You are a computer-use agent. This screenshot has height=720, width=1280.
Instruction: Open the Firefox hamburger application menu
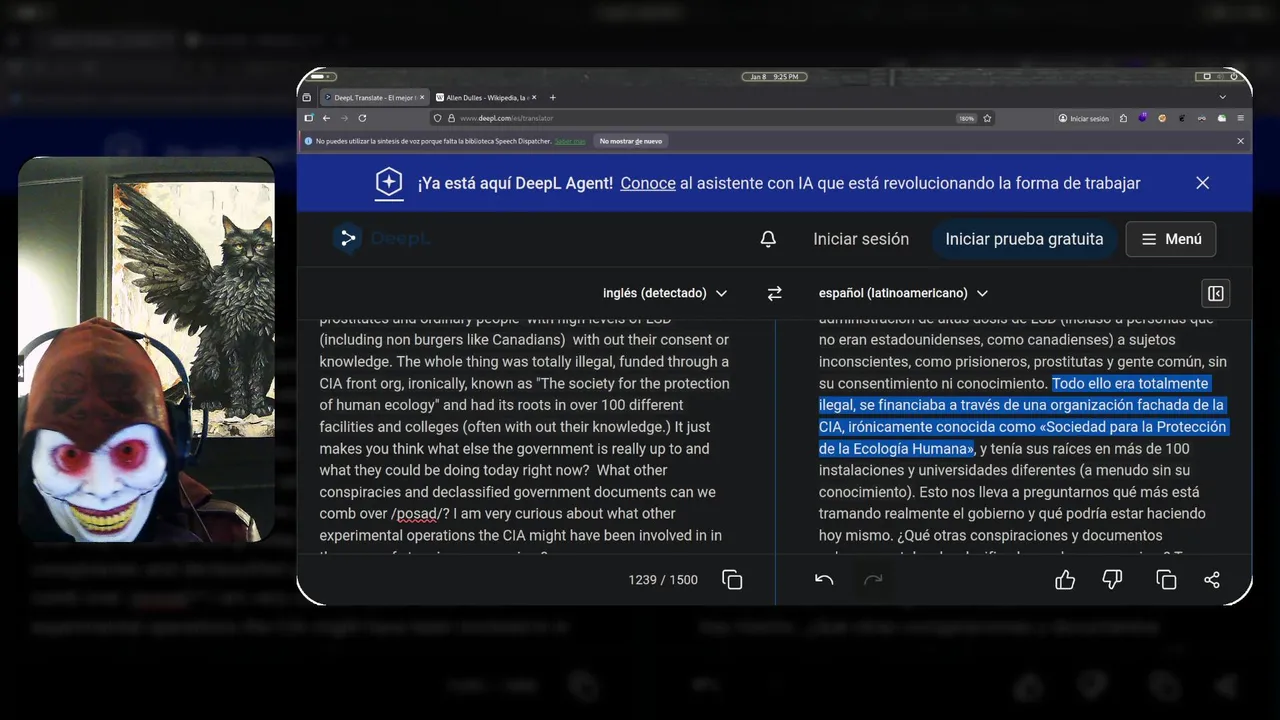[x=1241, y=118]
